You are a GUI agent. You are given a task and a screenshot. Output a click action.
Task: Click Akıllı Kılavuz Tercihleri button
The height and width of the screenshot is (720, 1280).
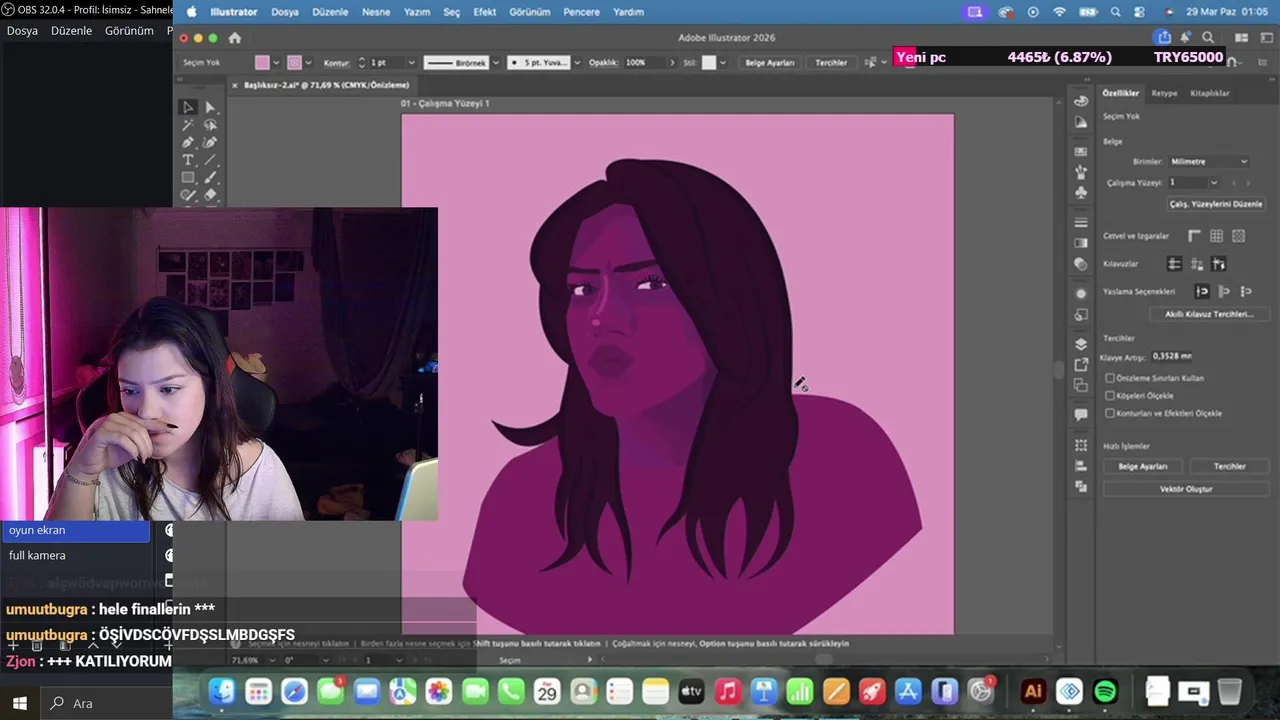(1208, 314)
